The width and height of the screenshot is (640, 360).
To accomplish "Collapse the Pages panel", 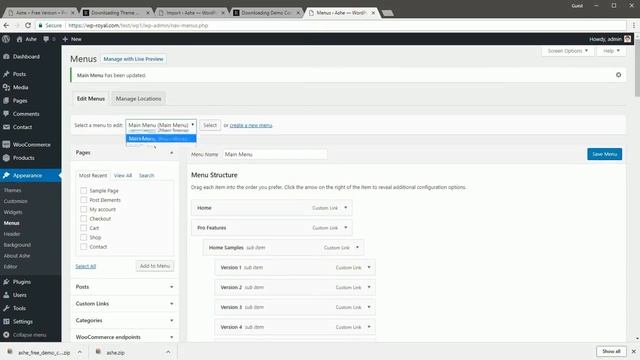I will click(x=171, y=153).
